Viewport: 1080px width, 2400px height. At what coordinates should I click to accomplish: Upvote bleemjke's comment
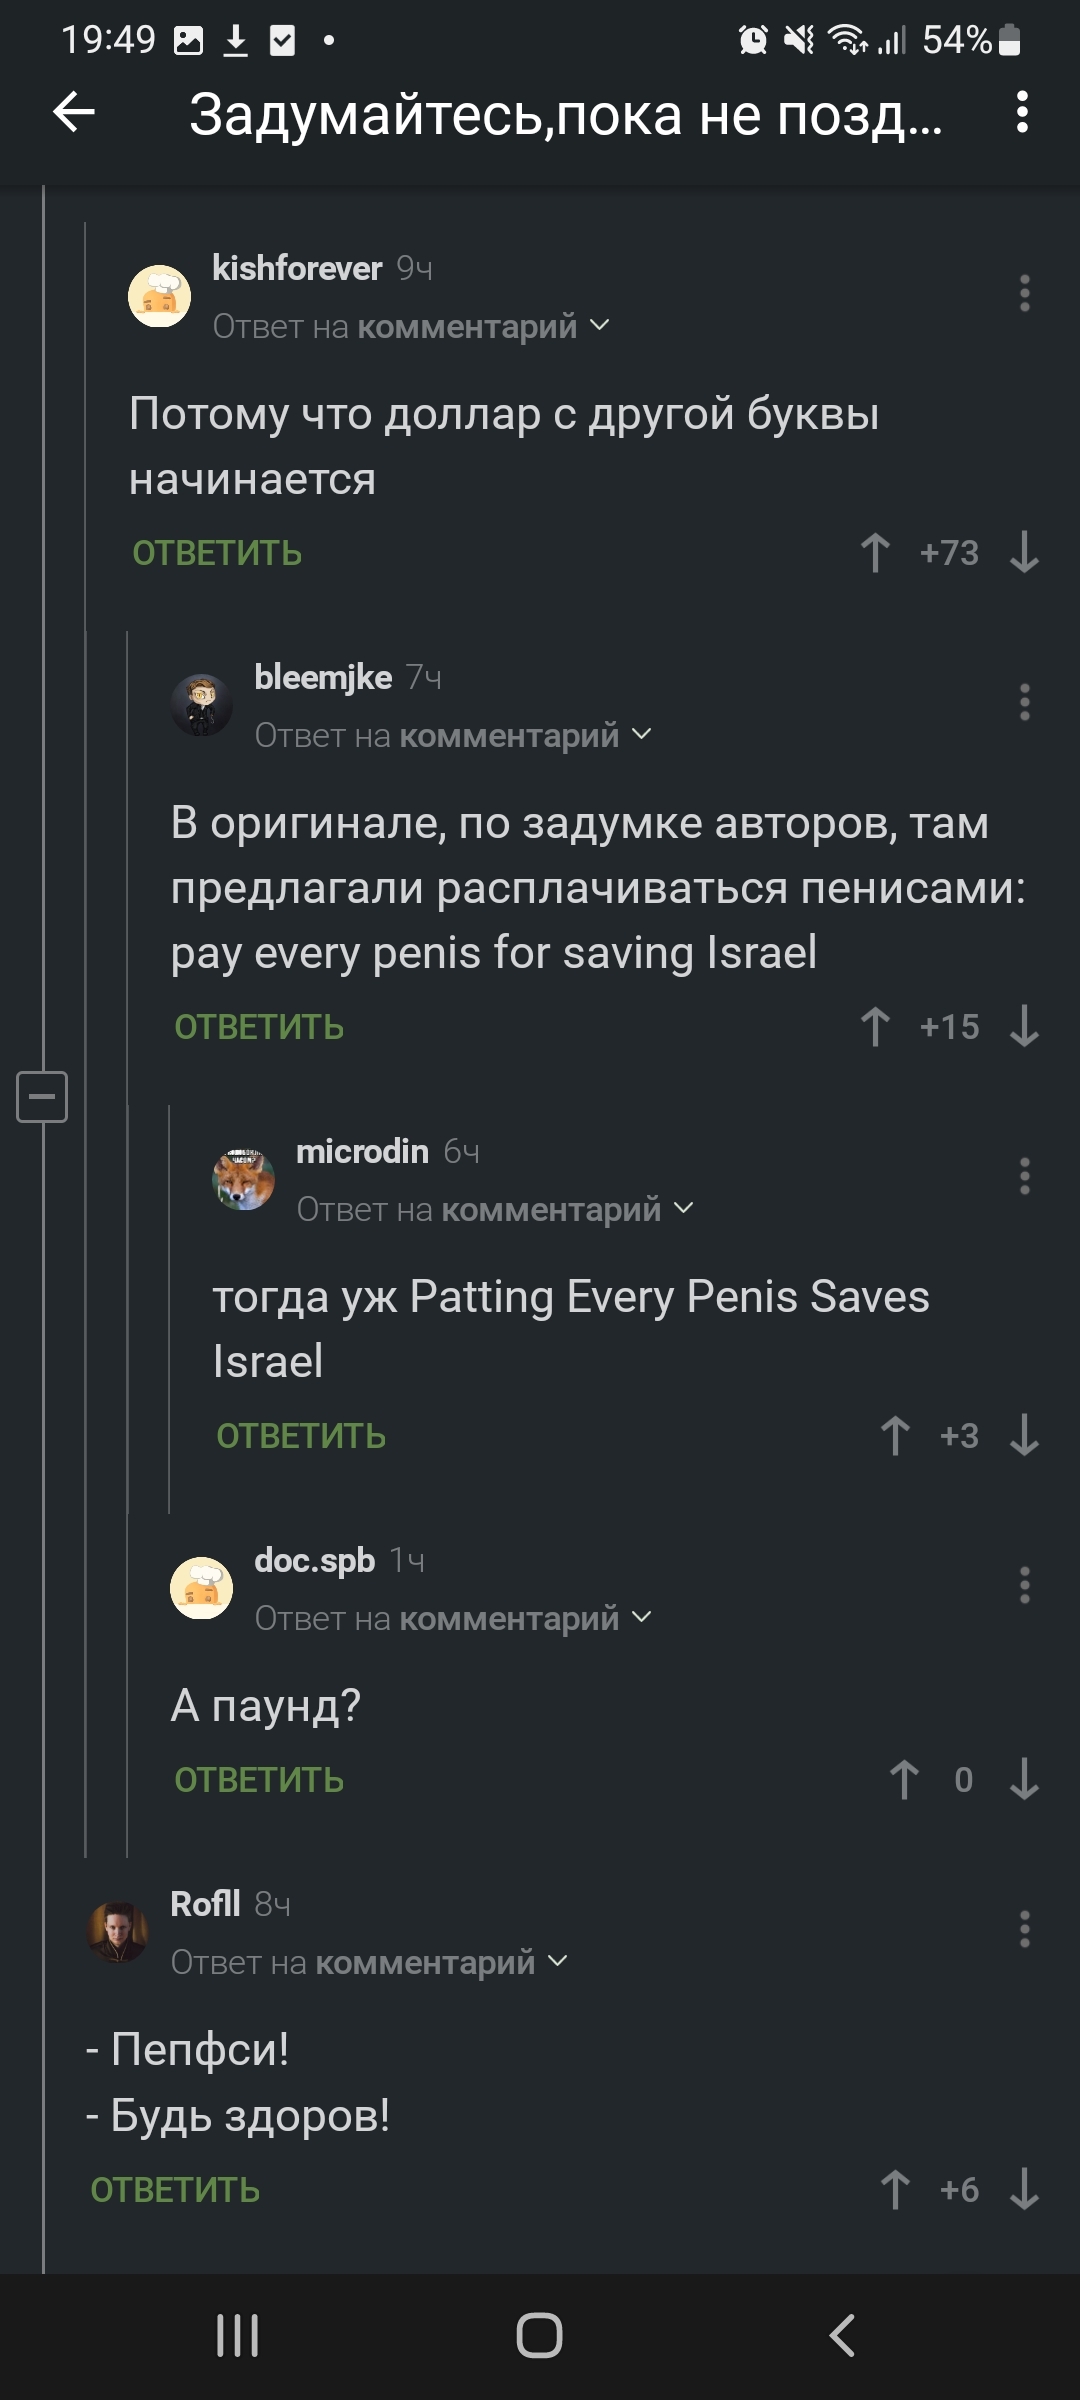tap(875, 1027)
